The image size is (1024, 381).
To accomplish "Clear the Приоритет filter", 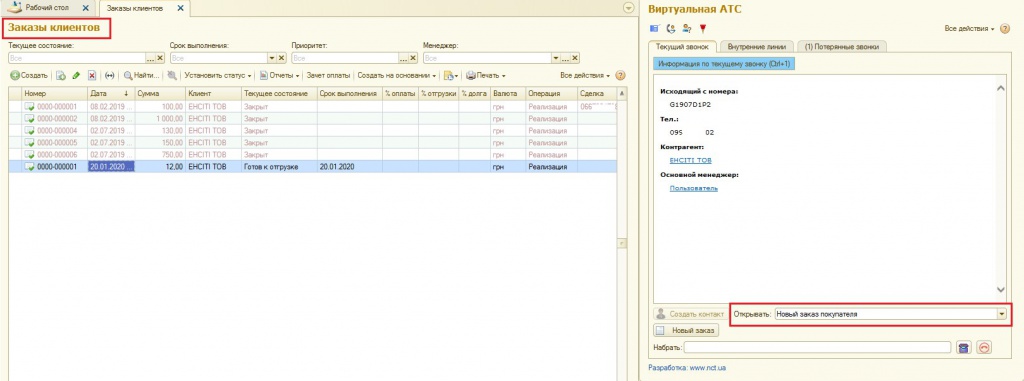I will (413, 59).
